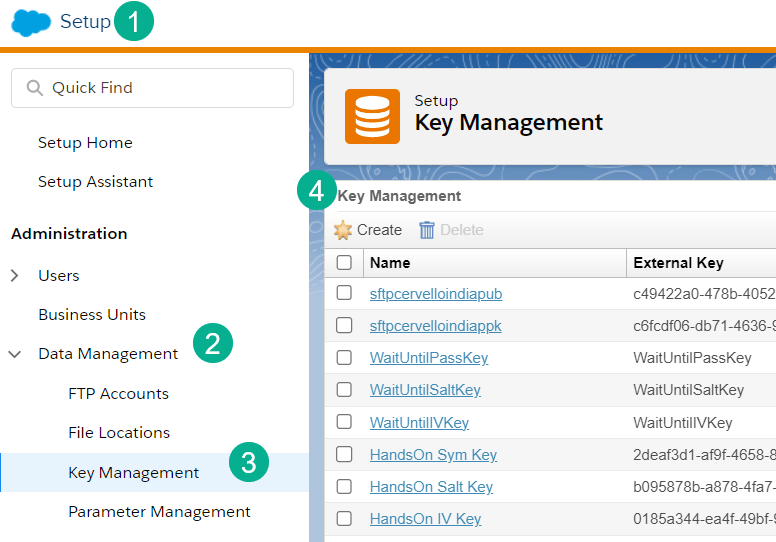This screenshot has height=542, width=776.
Task: Click the Delete trash can icon
Action: tap(427, 230)
